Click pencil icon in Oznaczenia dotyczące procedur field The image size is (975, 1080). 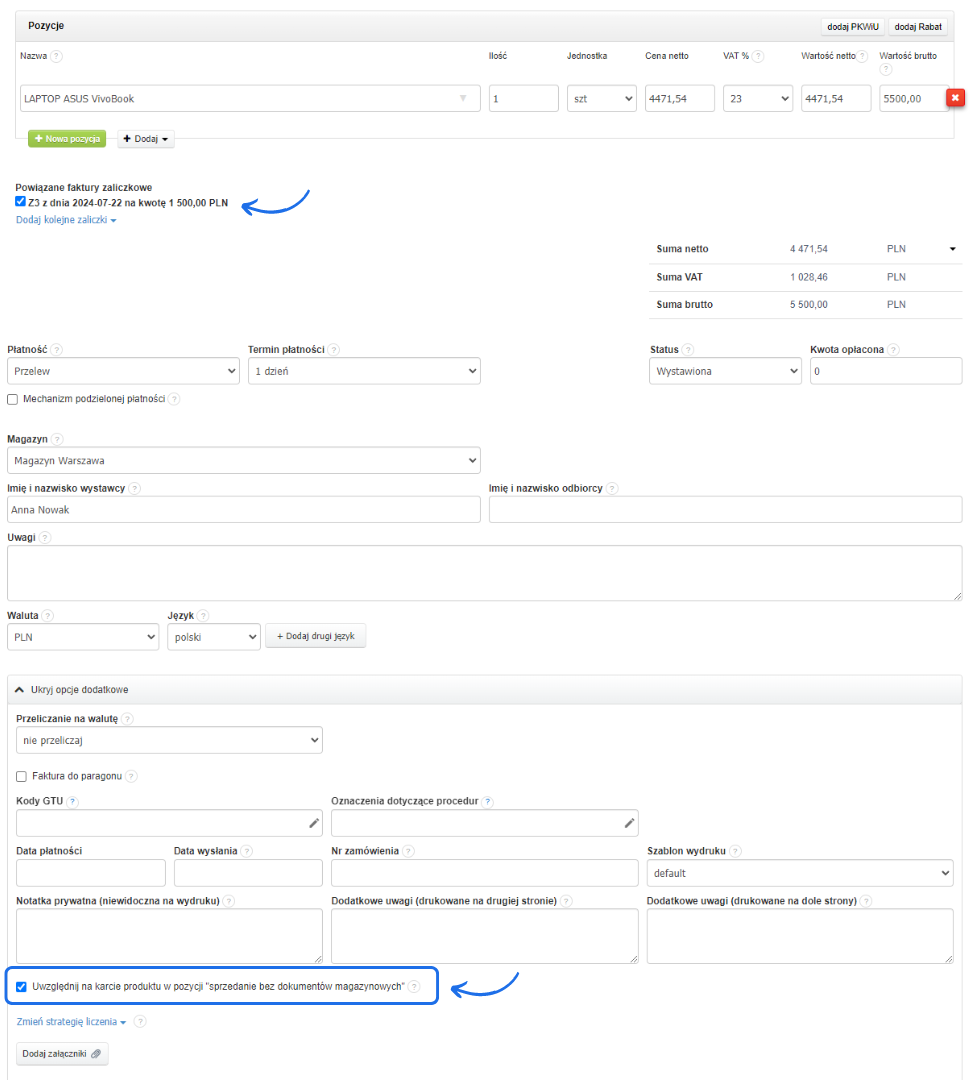[x=630, y=823]
